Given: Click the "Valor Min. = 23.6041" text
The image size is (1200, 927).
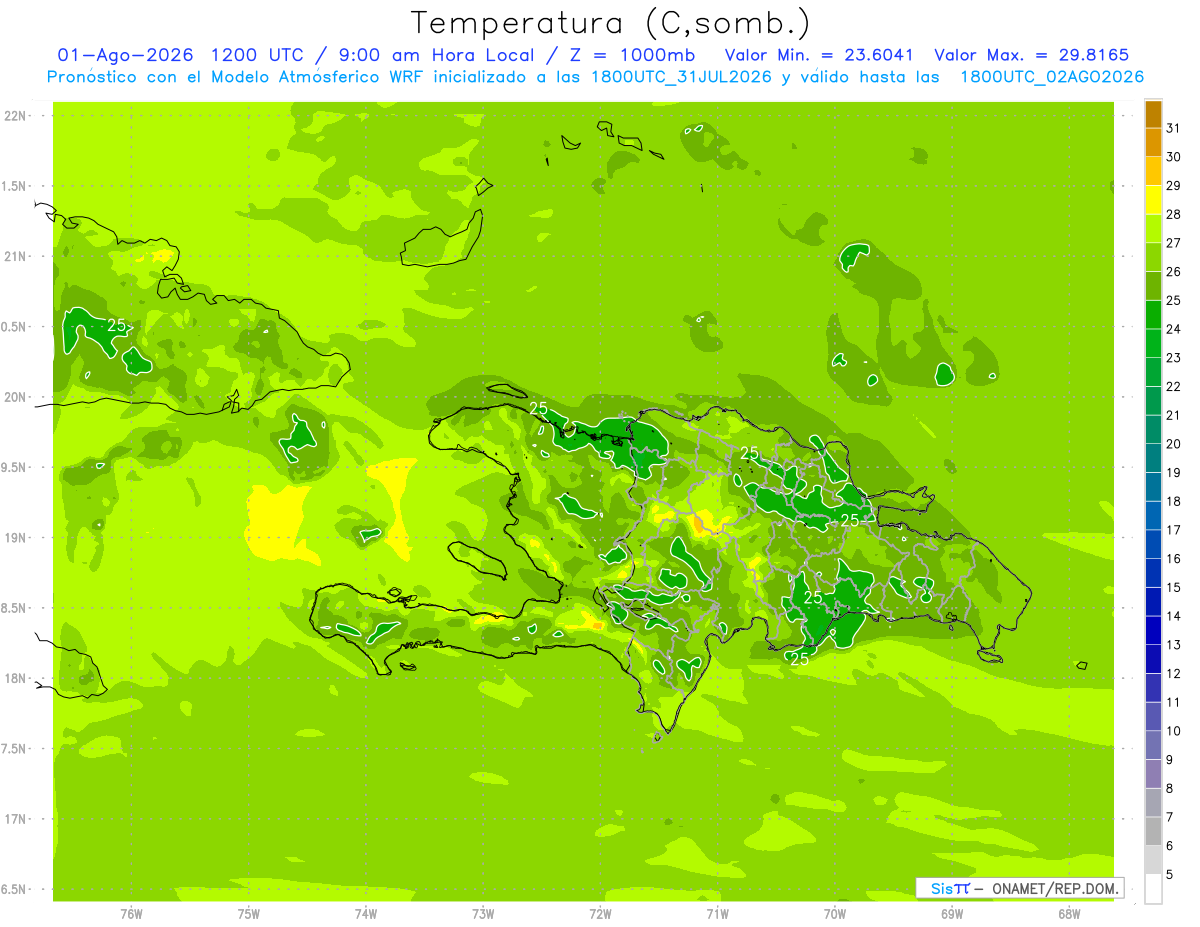Looking at the screenshot, I should [x=818, y=54].
